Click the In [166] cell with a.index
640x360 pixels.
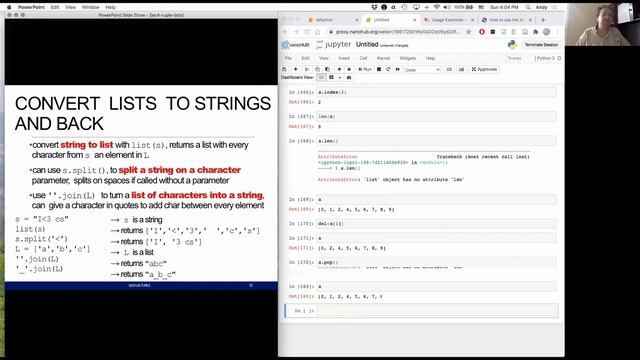pyautogui.click(x=436, y=92)
